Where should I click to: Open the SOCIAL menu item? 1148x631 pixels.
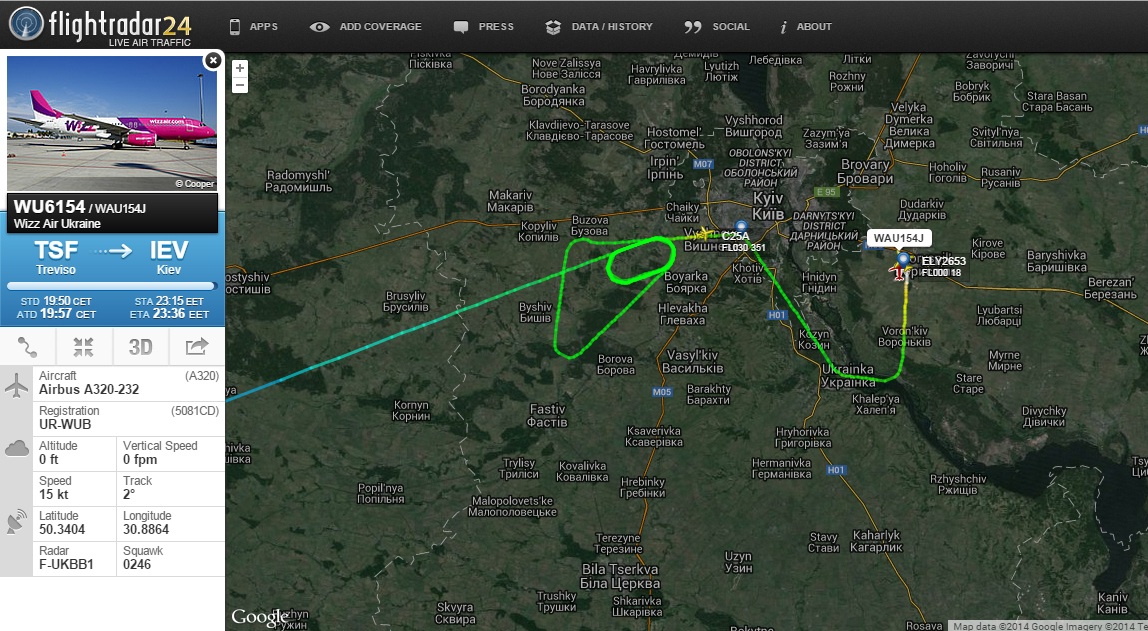tap(717, 26)
